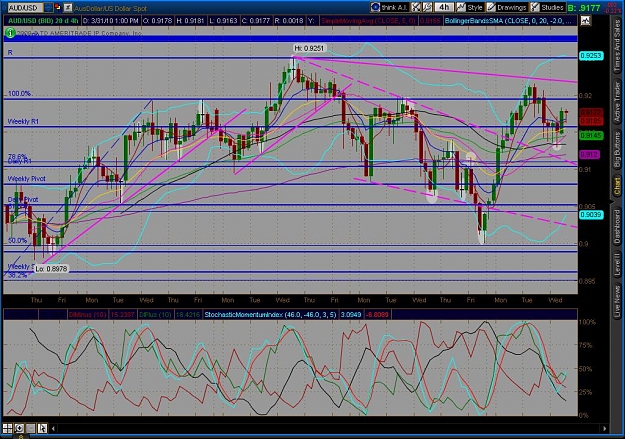The width and height of the screenshot is (625, 439).
Task: Open the think A.I. tool
Action: 389,7
